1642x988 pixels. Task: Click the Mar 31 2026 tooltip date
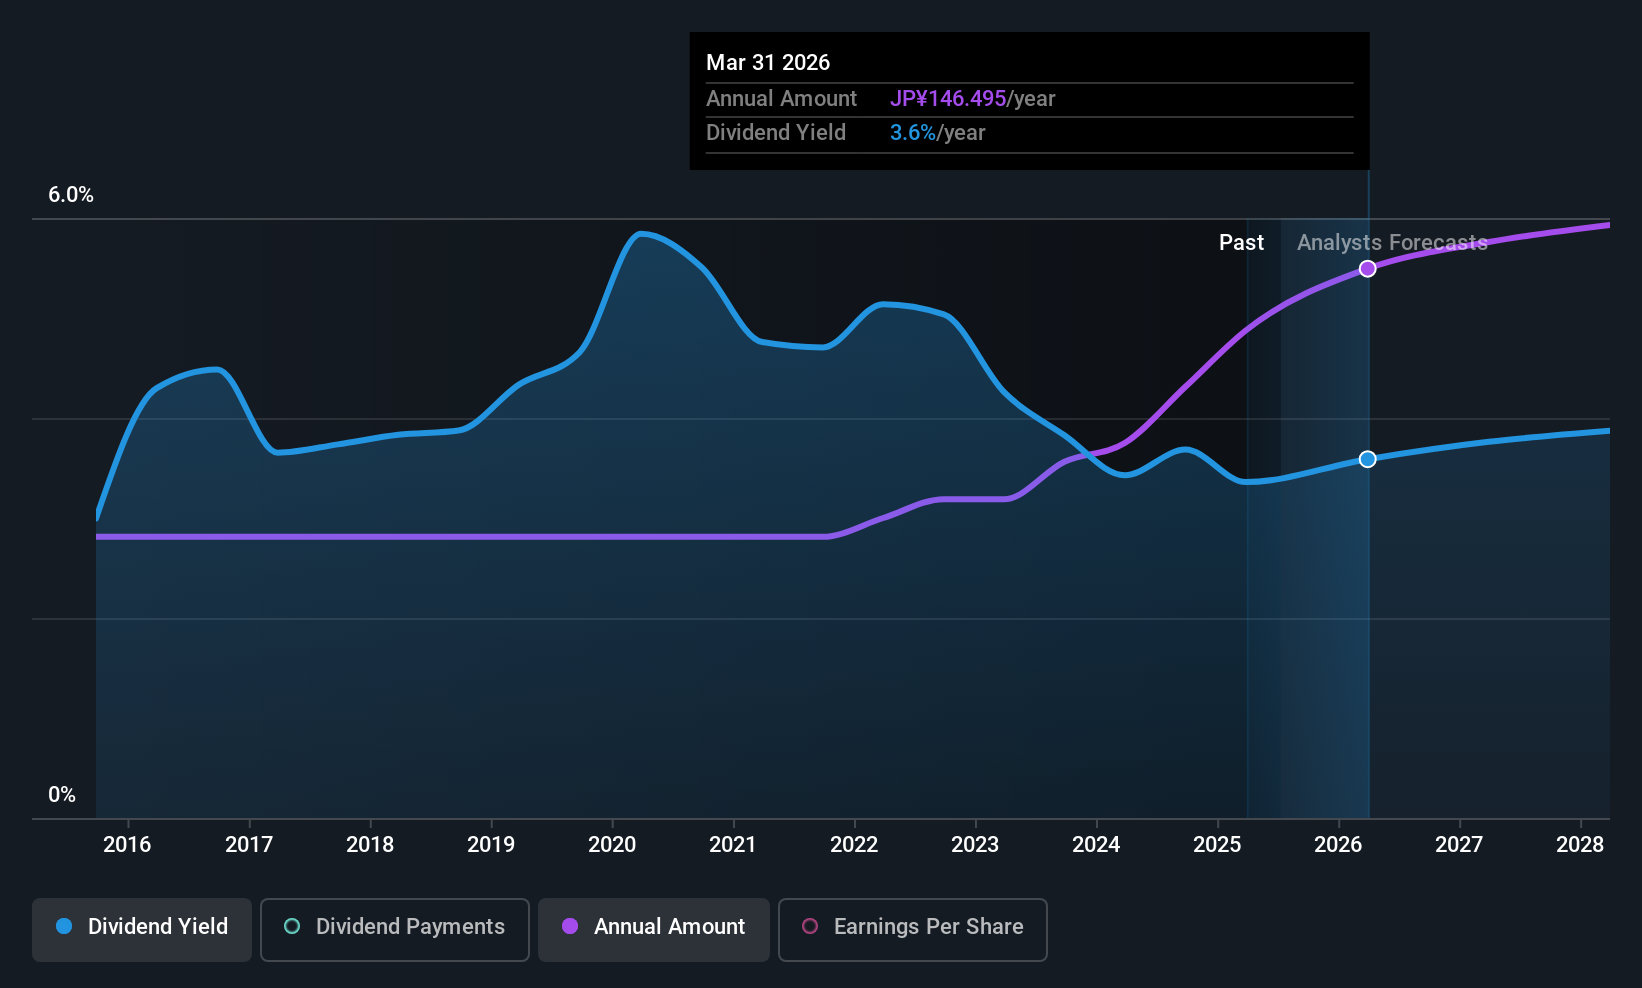pyautogui.click(x=768, y=62)
